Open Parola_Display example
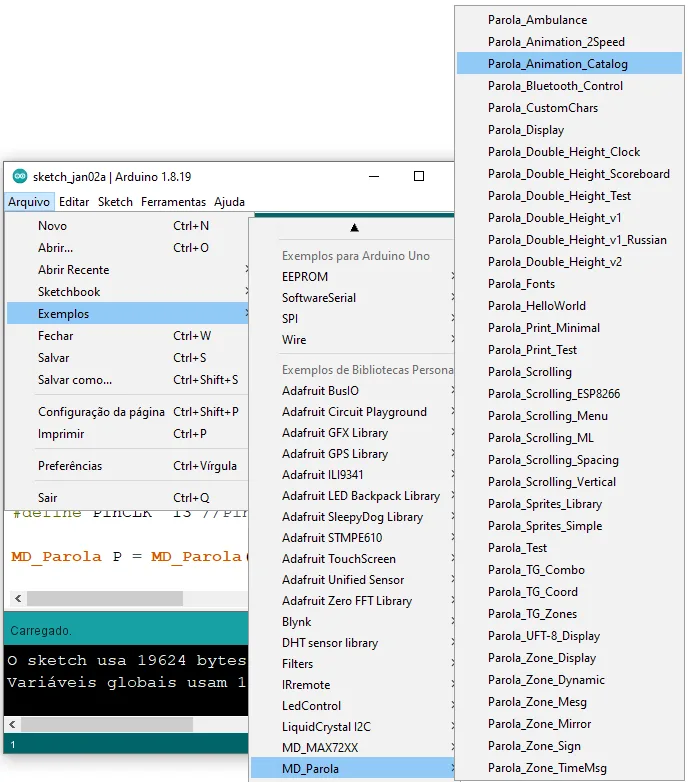This screenshot has height=782, width=688. tap(569, 130)
